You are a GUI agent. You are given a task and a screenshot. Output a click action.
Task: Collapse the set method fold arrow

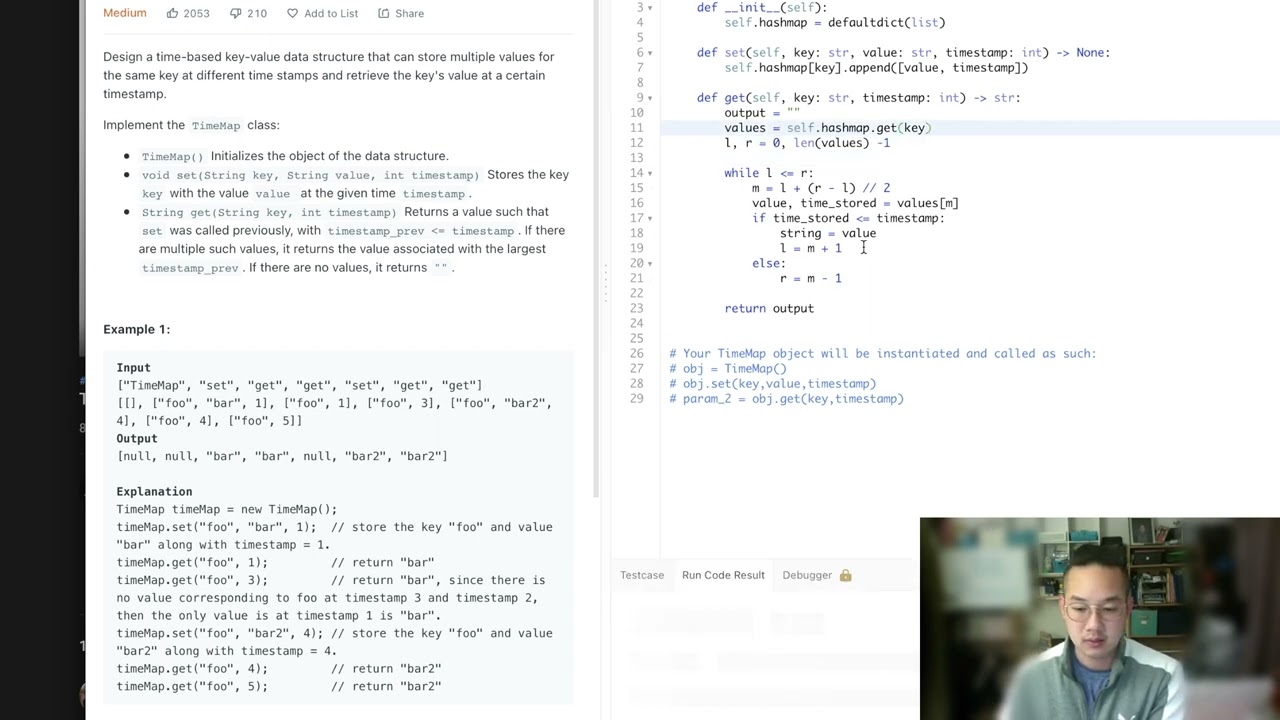(x=650, y=53)
